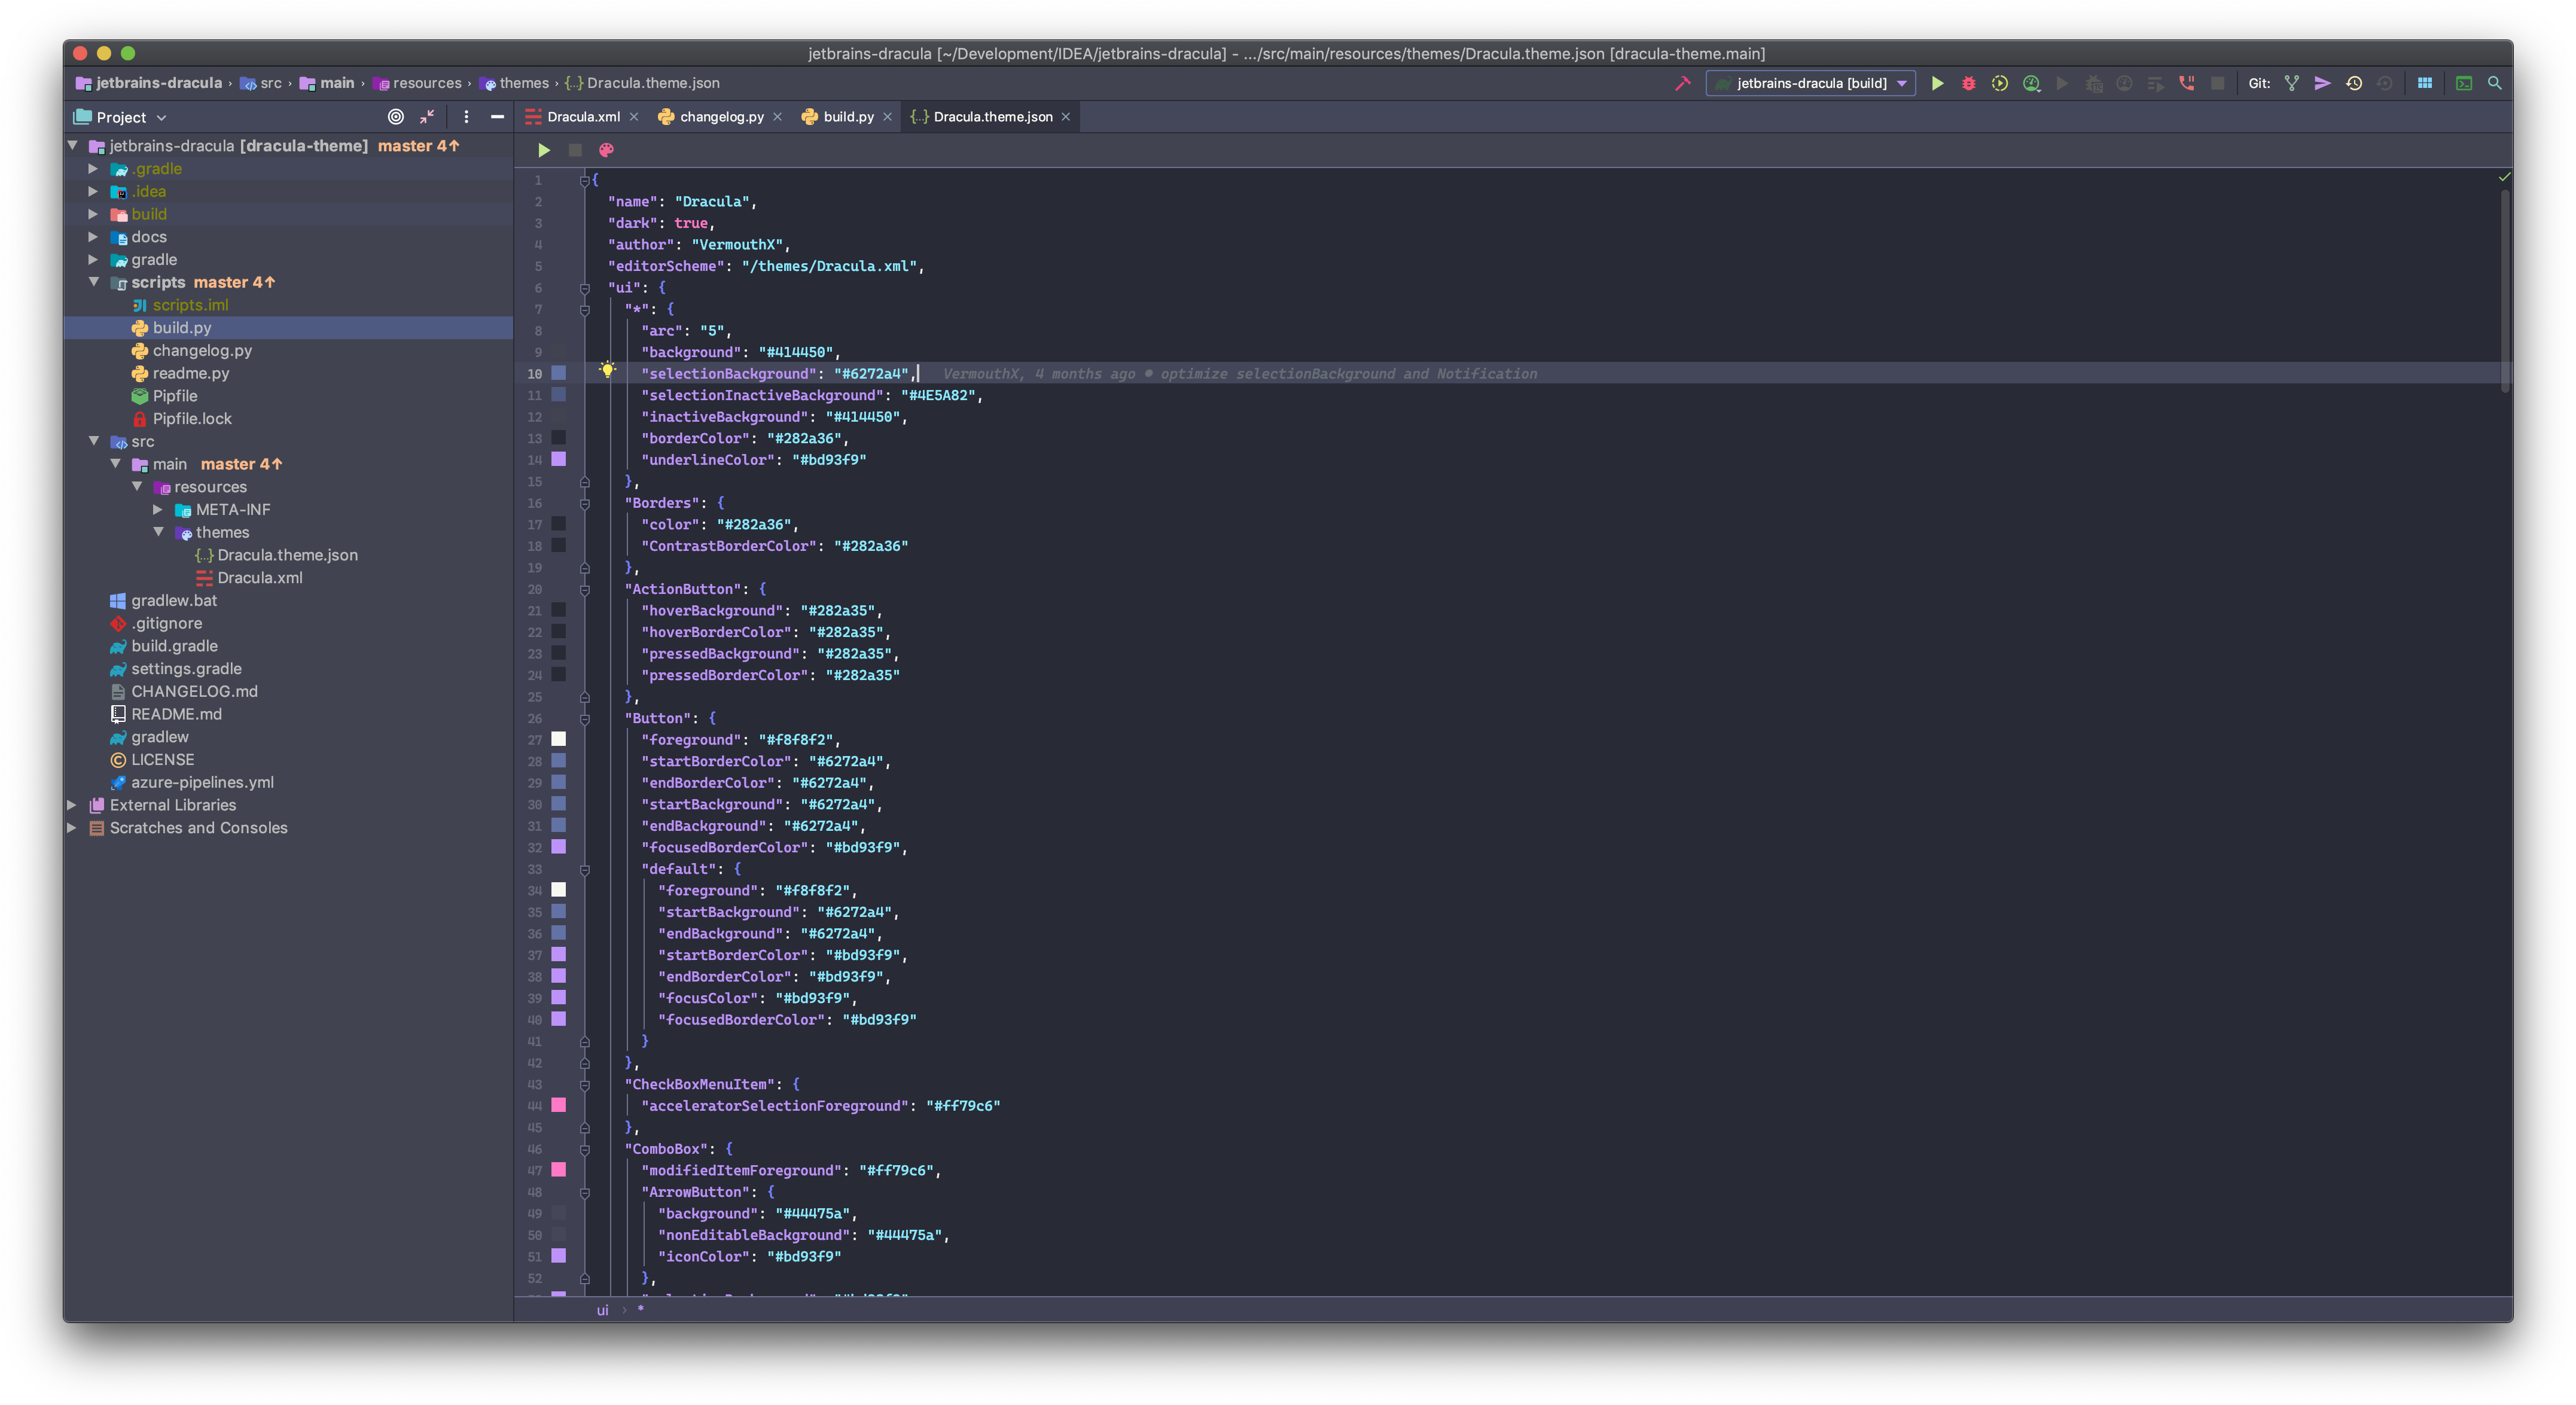
Task: Open Git history clock icon
Action: pyautogui.click(x=2354, y=83)
